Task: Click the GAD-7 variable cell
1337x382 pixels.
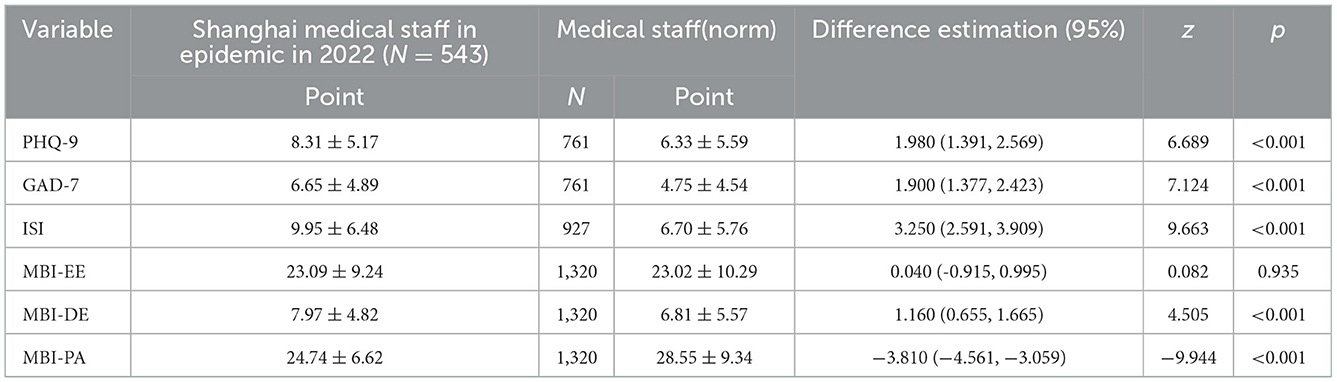Action: pos(42,185)
